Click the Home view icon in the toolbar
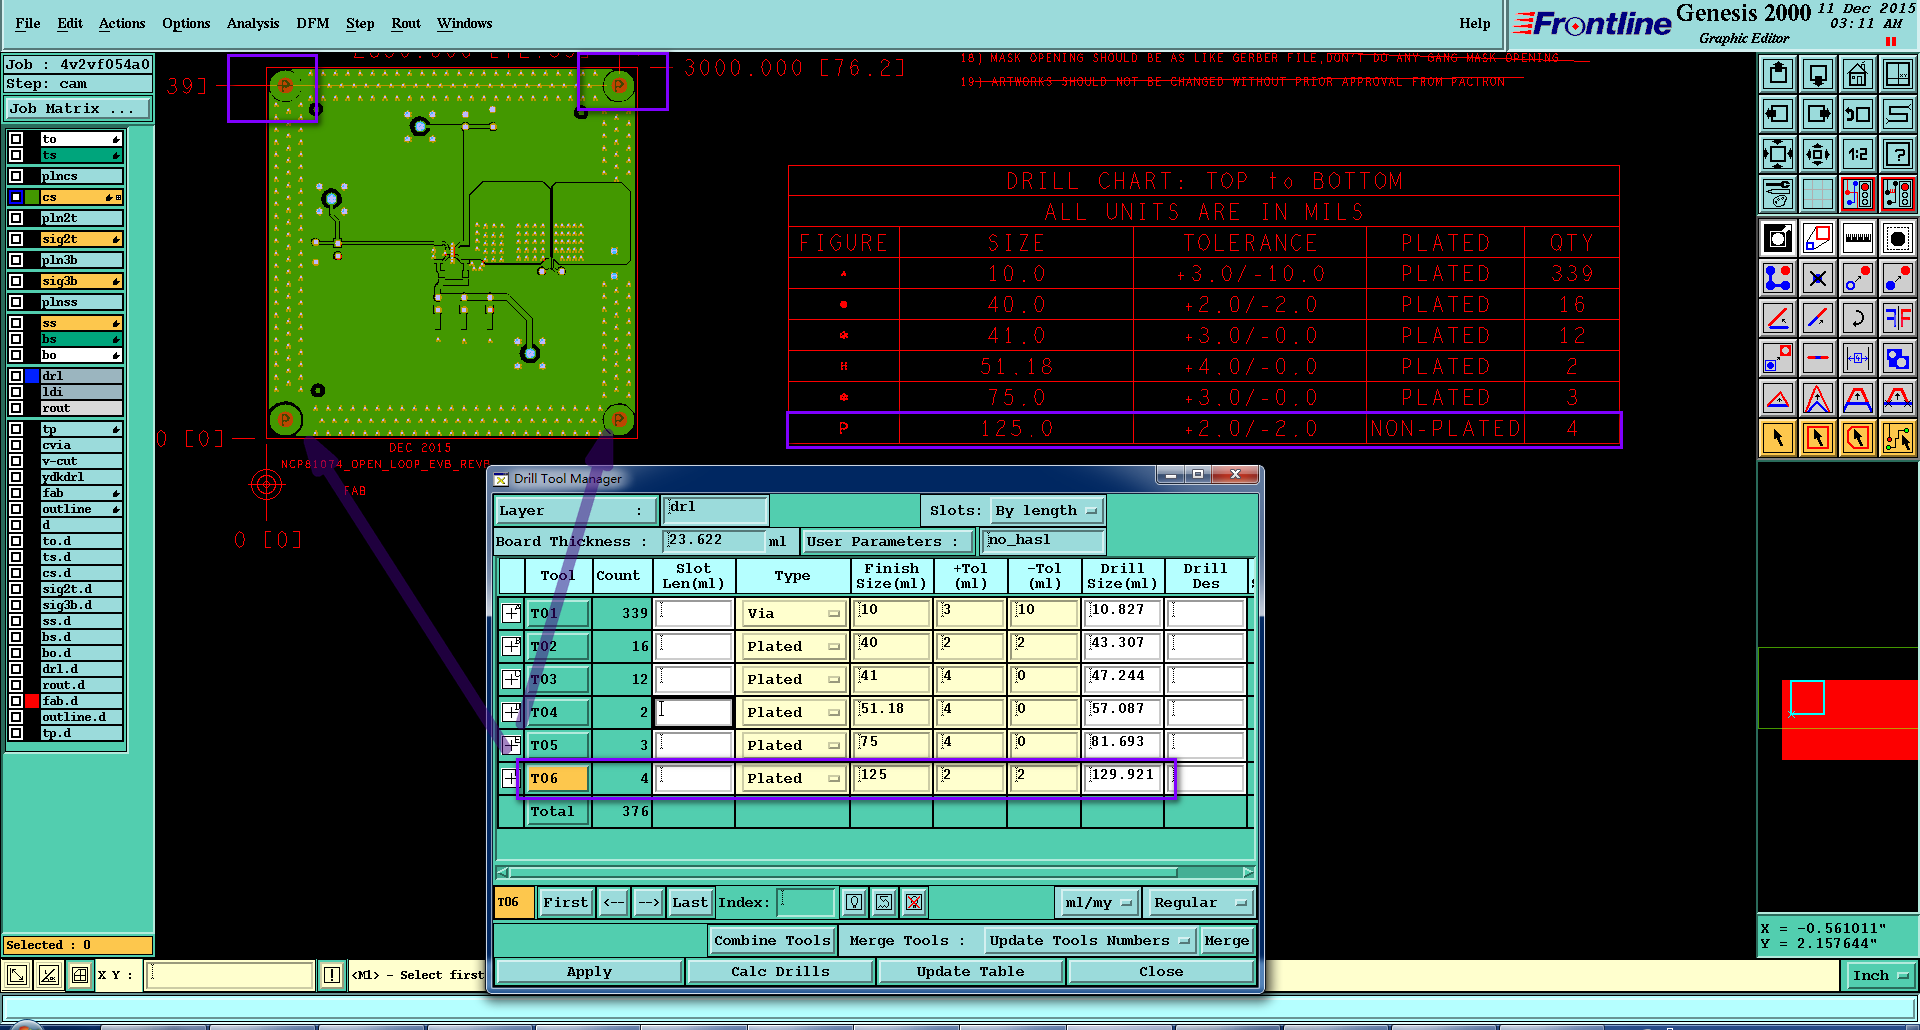Screen dimensions: 1920x1030 (x=1857, y=74)
